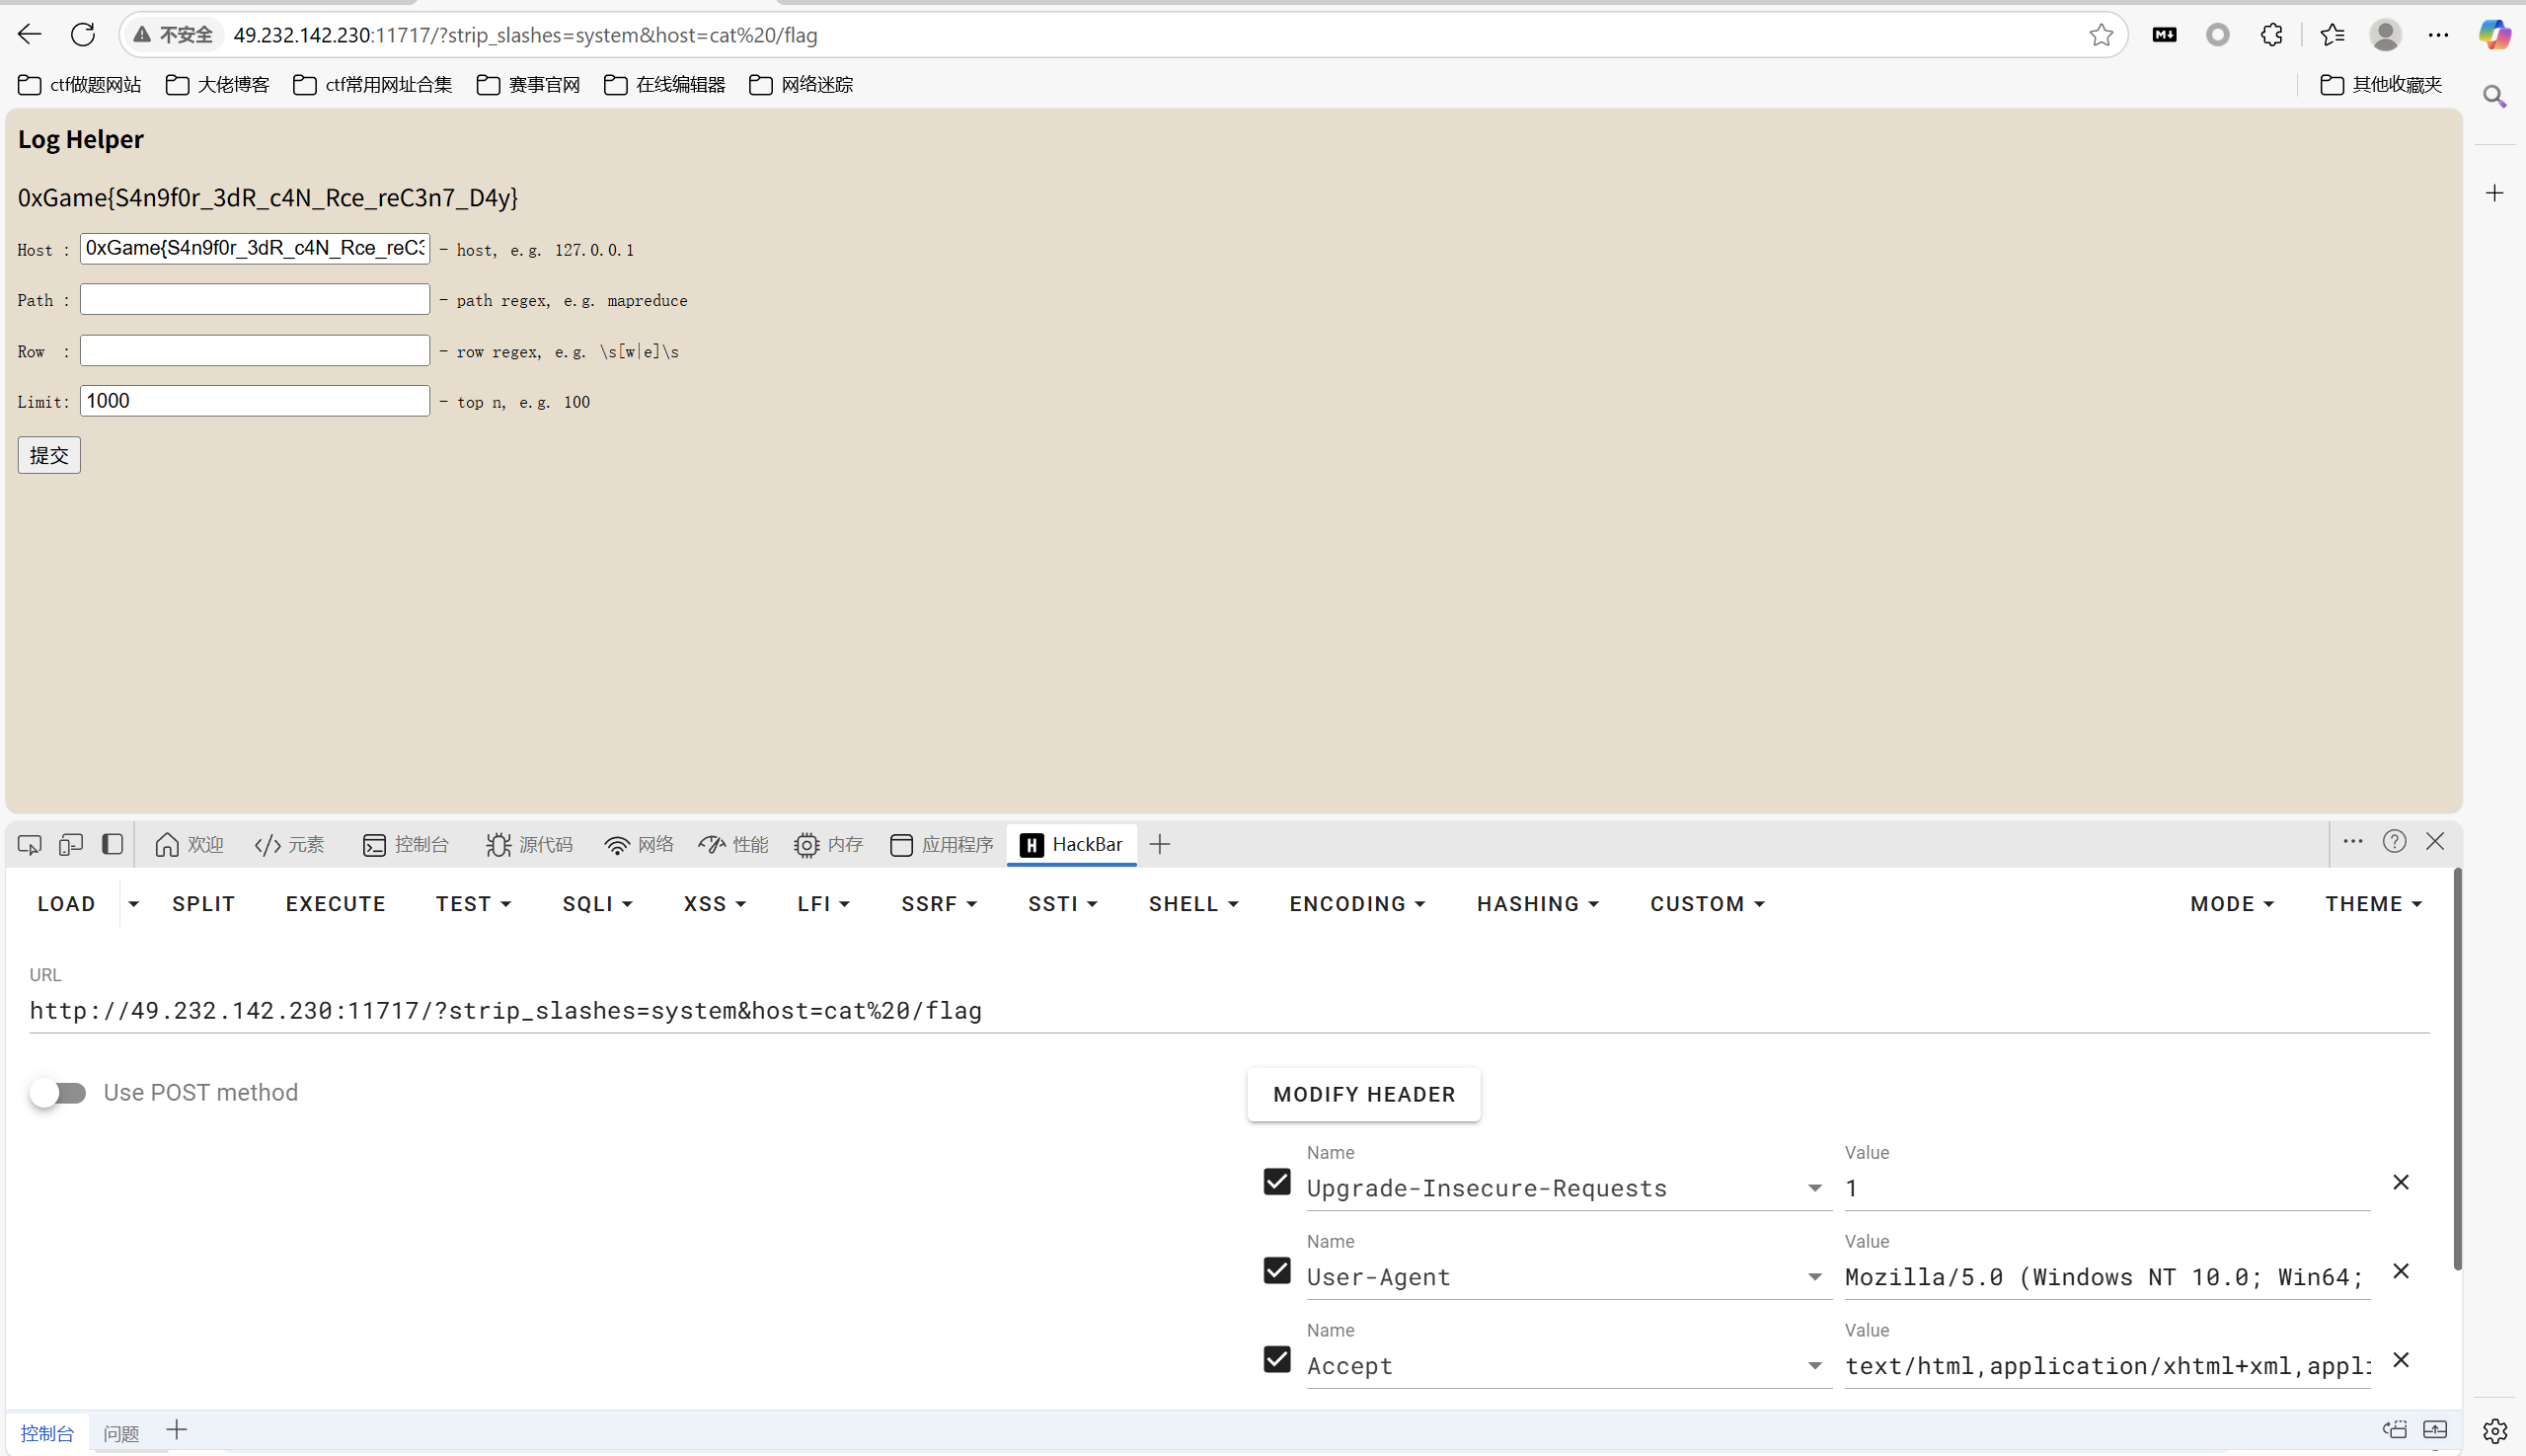2526x1456 pixels.
Task: Open browser settings and more menu
Action: [2439, 35]
